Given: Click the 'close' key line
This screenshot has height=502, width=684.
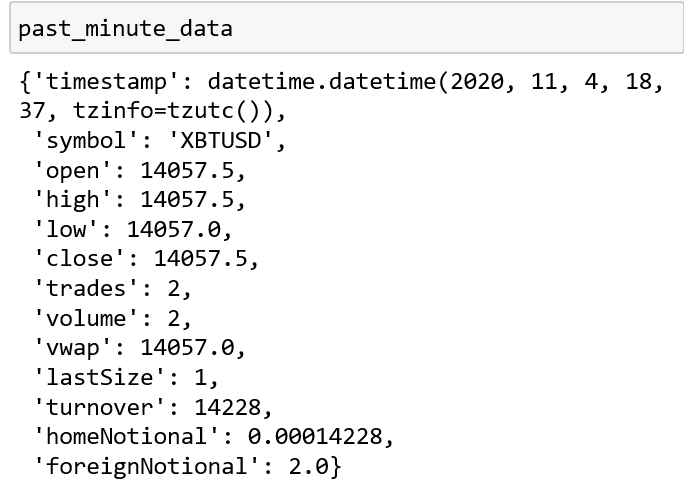Looking at the screenshot, I should point(146,259).
